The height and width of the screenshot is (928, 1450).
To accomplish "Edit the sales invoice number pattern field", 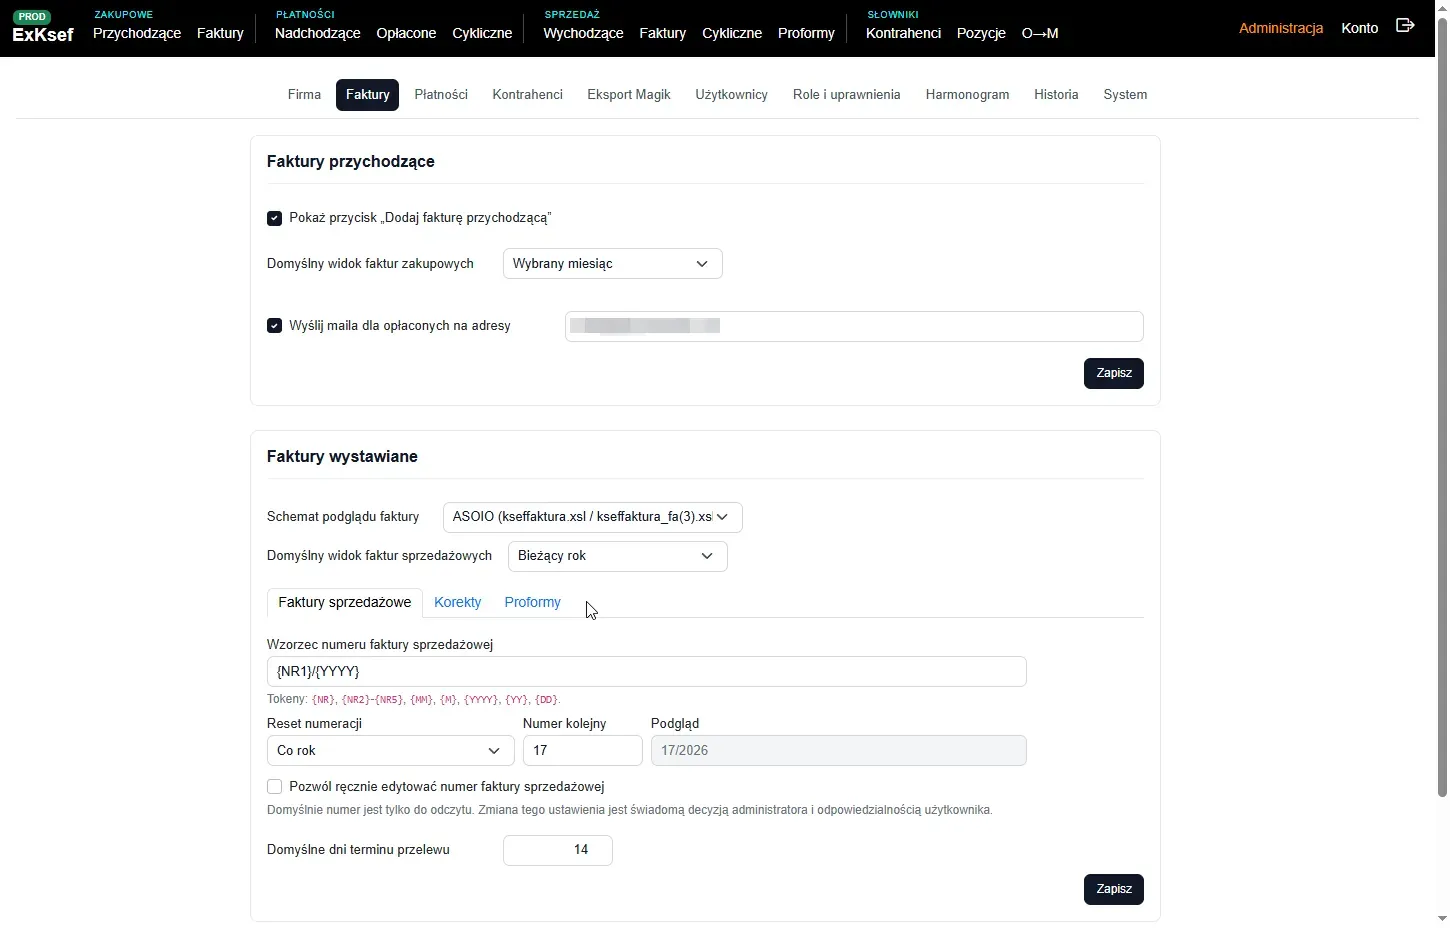I will pos(646,672).
